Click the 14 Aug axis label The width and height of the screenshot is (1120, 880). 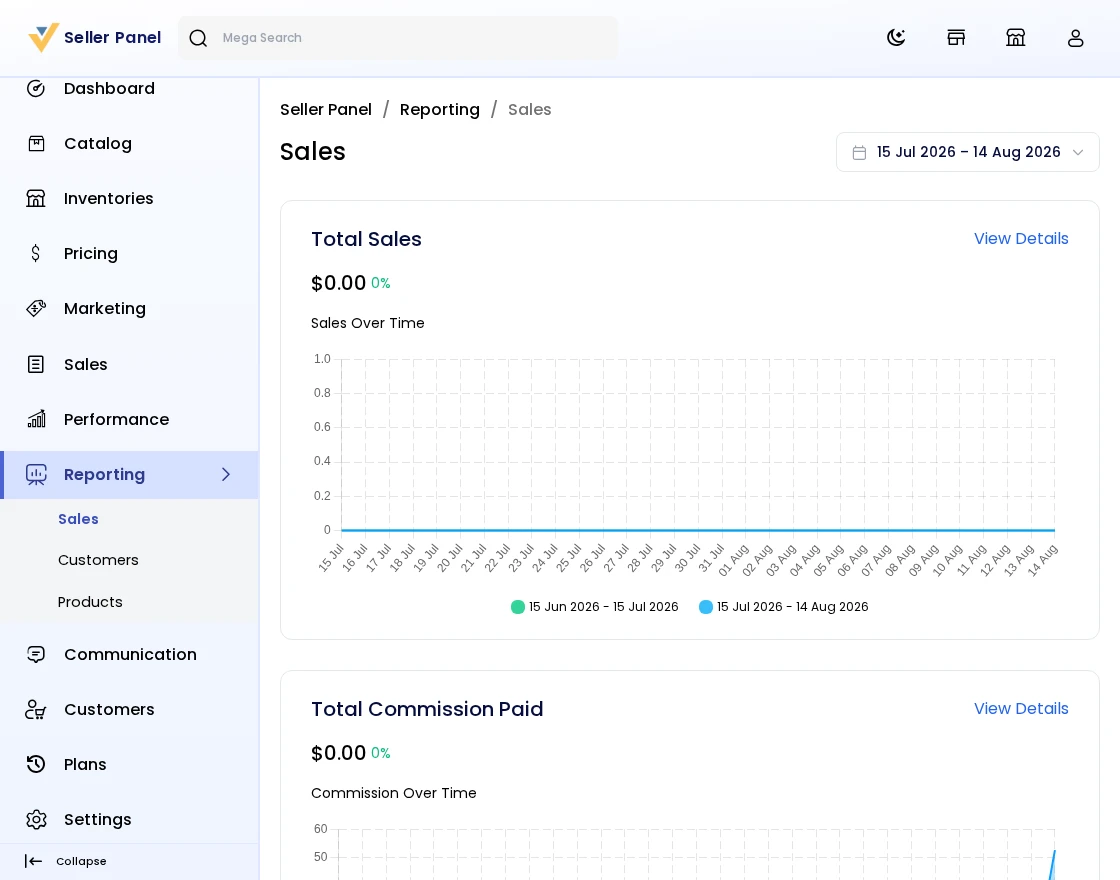tap(1042, 560)
